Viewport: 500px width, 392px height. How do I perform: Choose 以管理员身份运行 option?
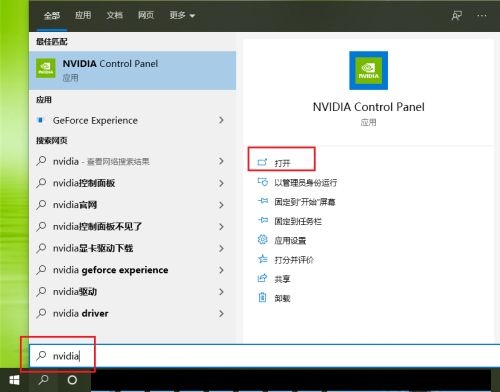306,183
